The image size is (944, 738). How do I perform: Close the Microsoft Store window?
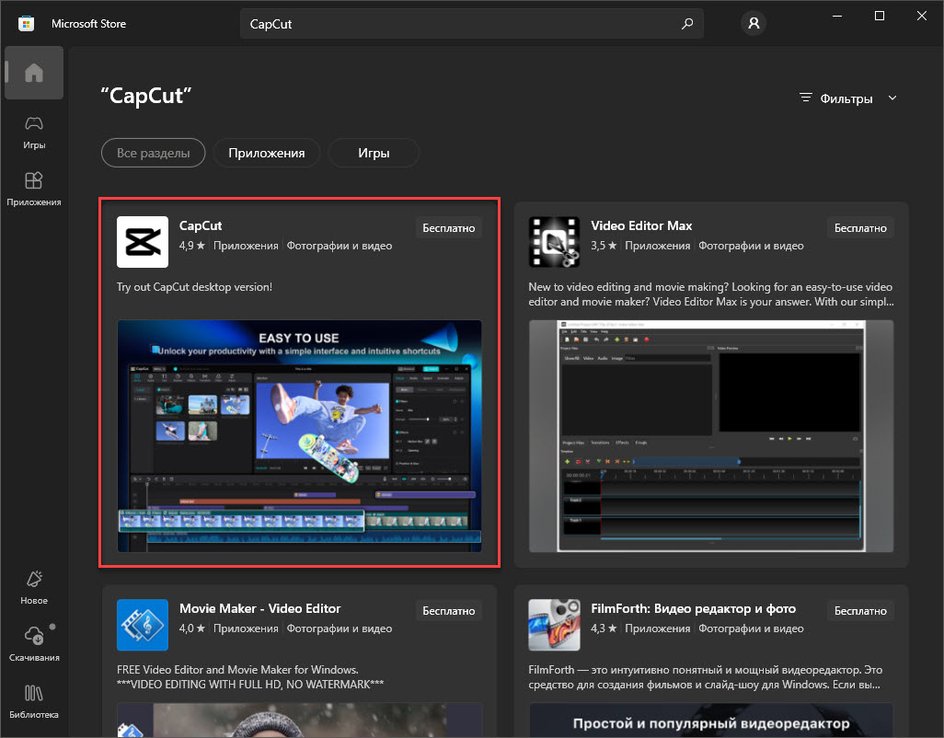(921, 16)
